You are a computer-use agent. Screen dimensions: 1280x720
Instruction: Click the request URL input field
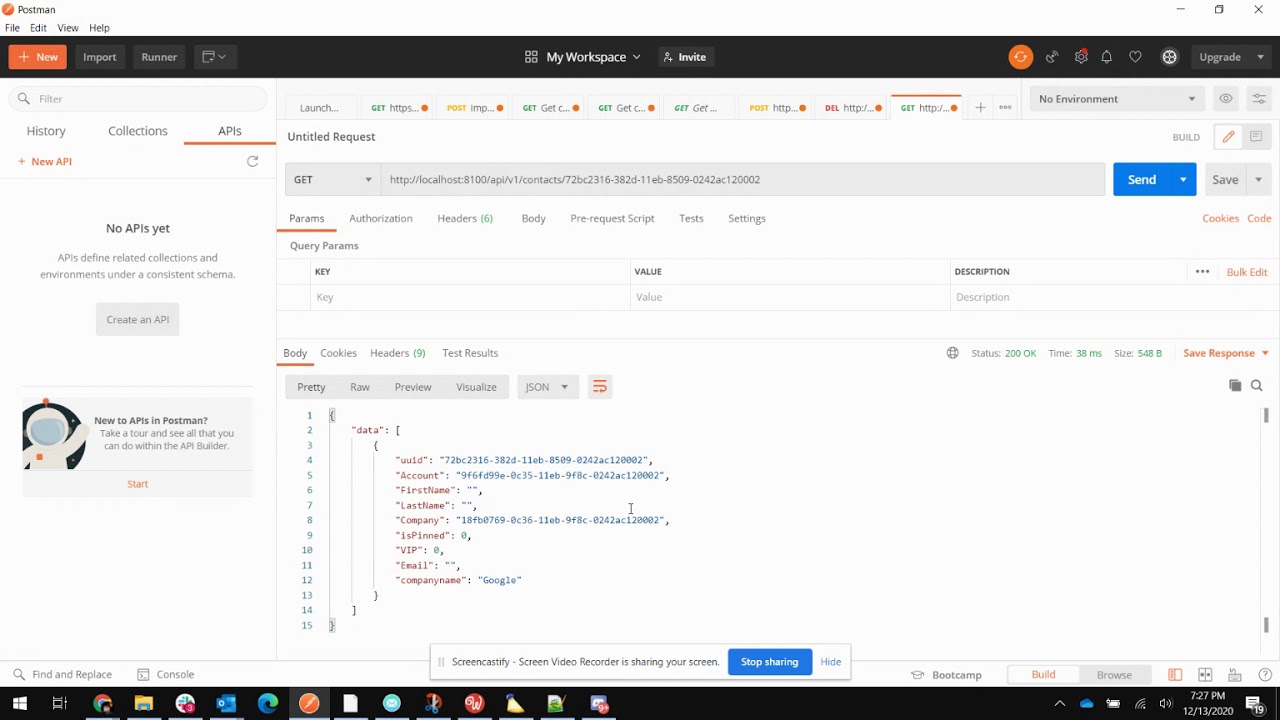point(743,180)
